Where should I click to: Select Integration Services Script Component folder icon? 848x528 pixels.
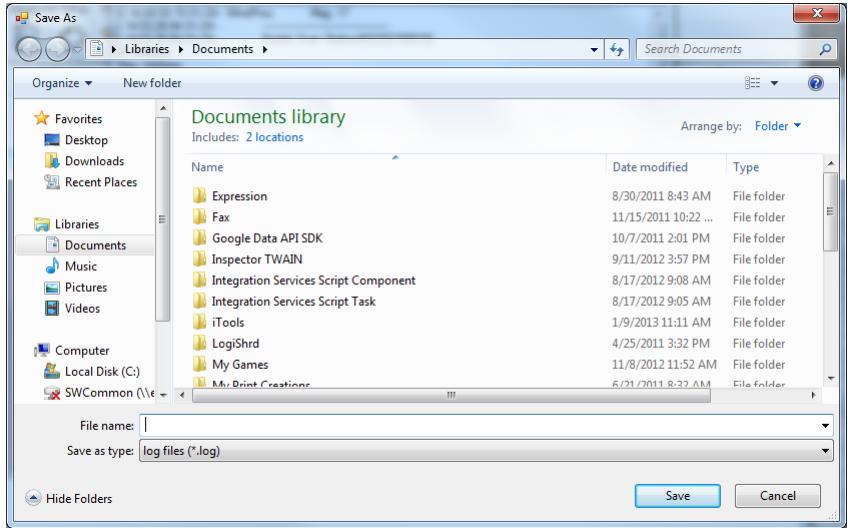(200, 280)
